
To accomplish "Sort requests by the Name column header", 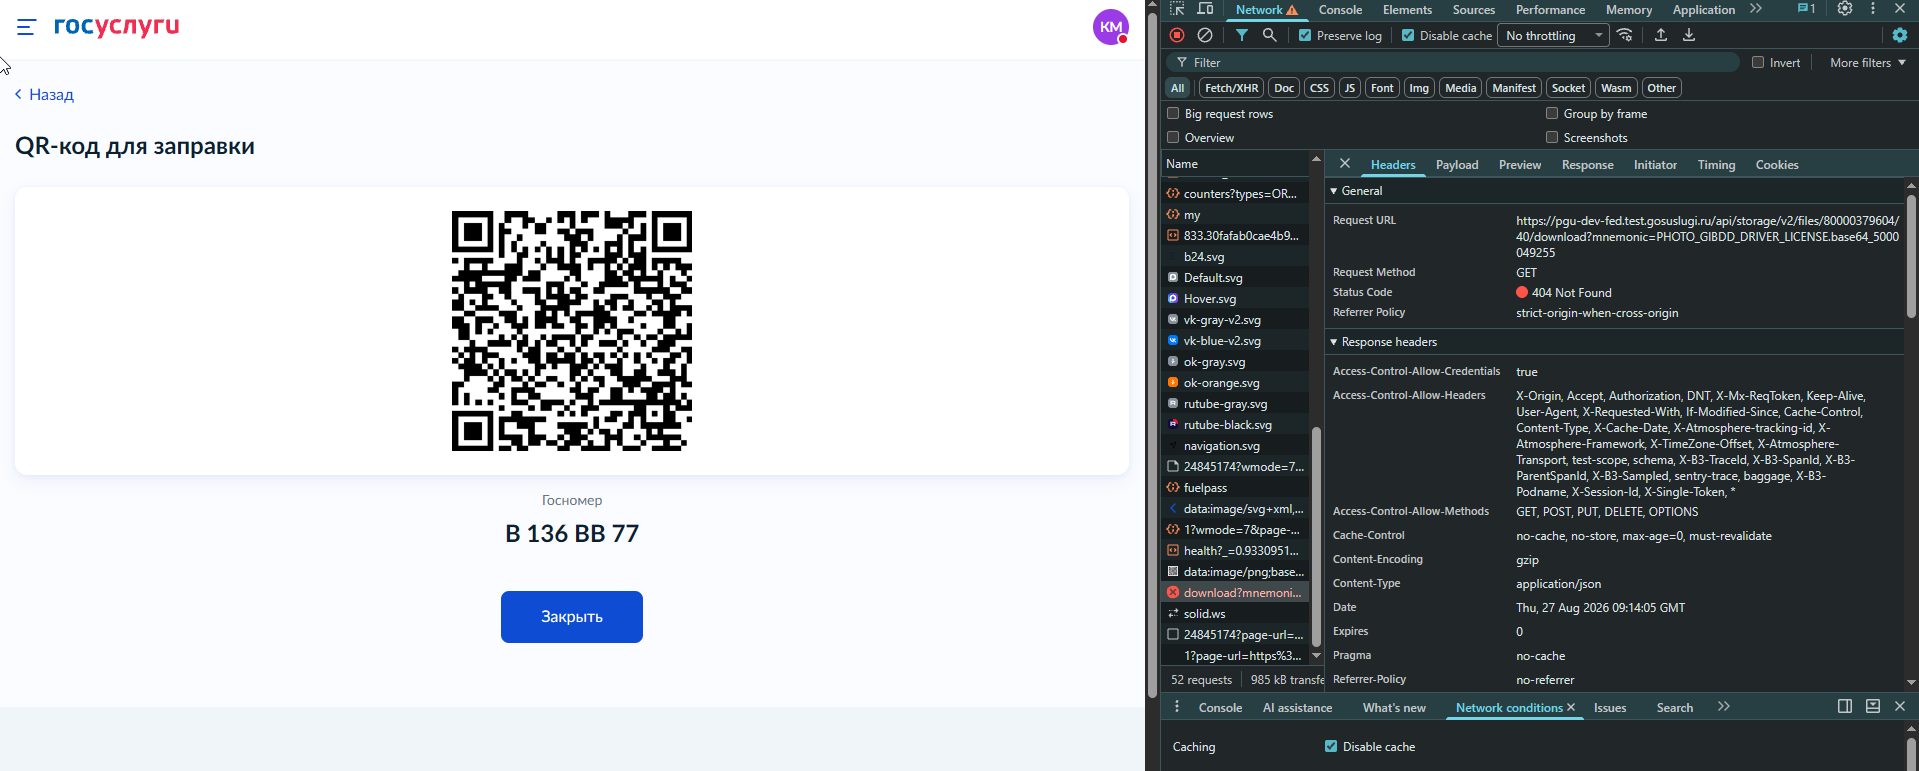I will [x=1236, y=164].
